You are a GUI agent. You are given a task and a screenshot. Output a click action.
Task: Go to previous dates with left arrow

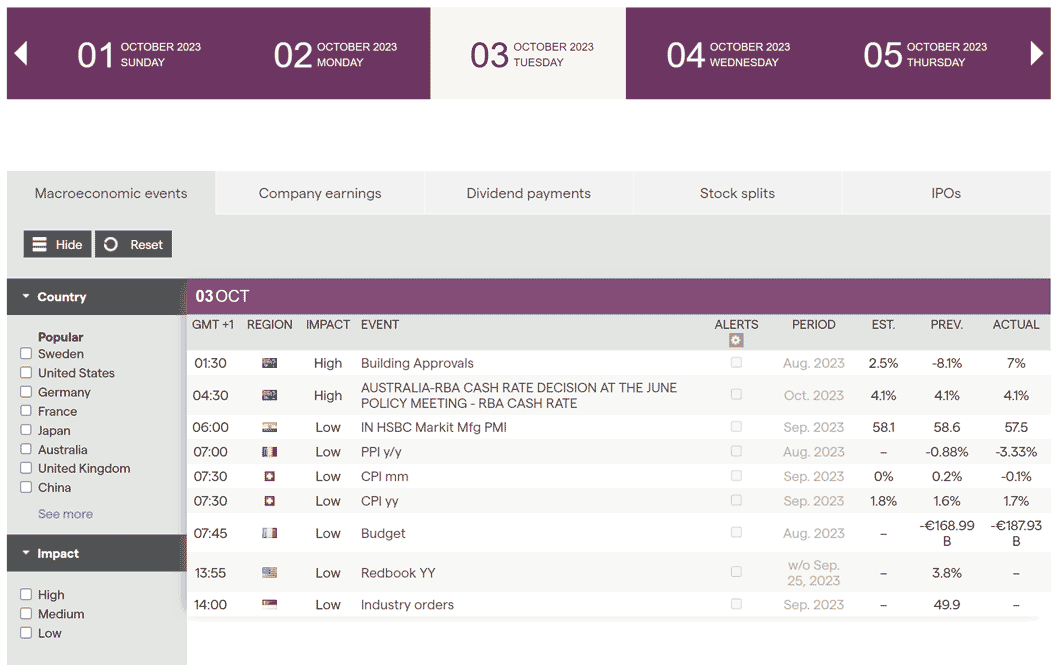tap(21, 53)
